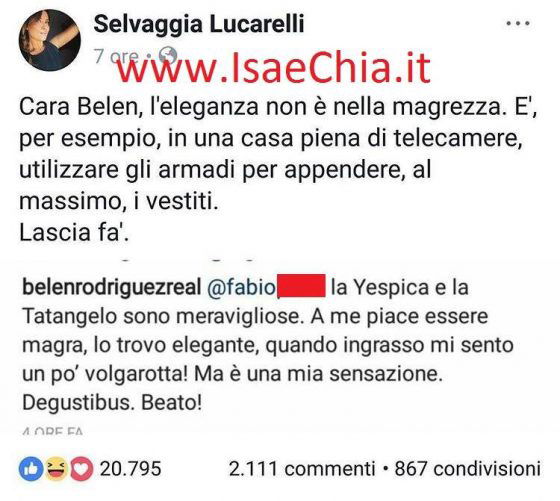Click the red censored block after @fabio
This screenshot has height=501, width=560.
tap(301, 286)
